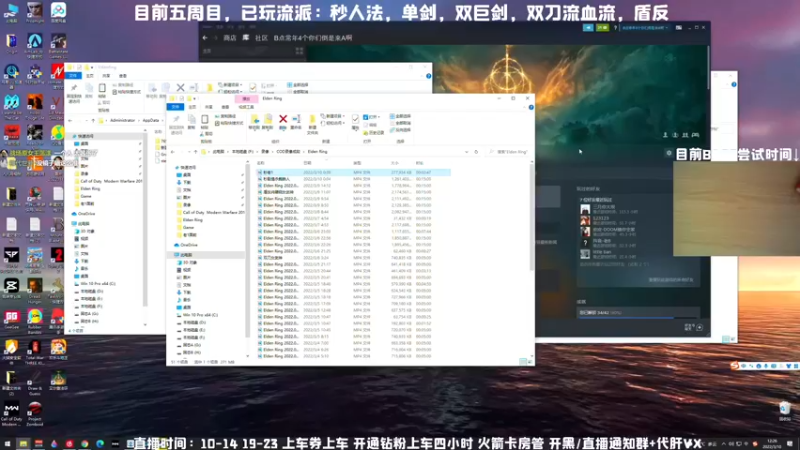Open the quick access toolbar dropdown in the Elden Ring title bar
The height and width of the screenshot is (450, 800).
point(195,98)
